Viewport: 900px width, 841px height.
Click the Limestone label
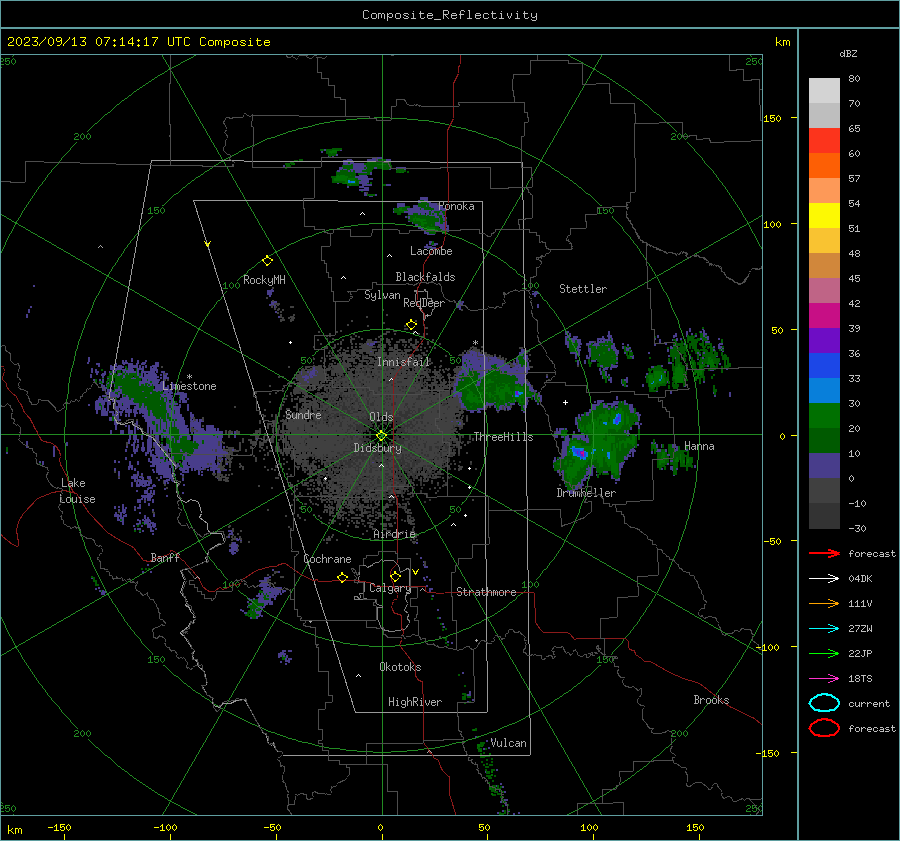189,386
